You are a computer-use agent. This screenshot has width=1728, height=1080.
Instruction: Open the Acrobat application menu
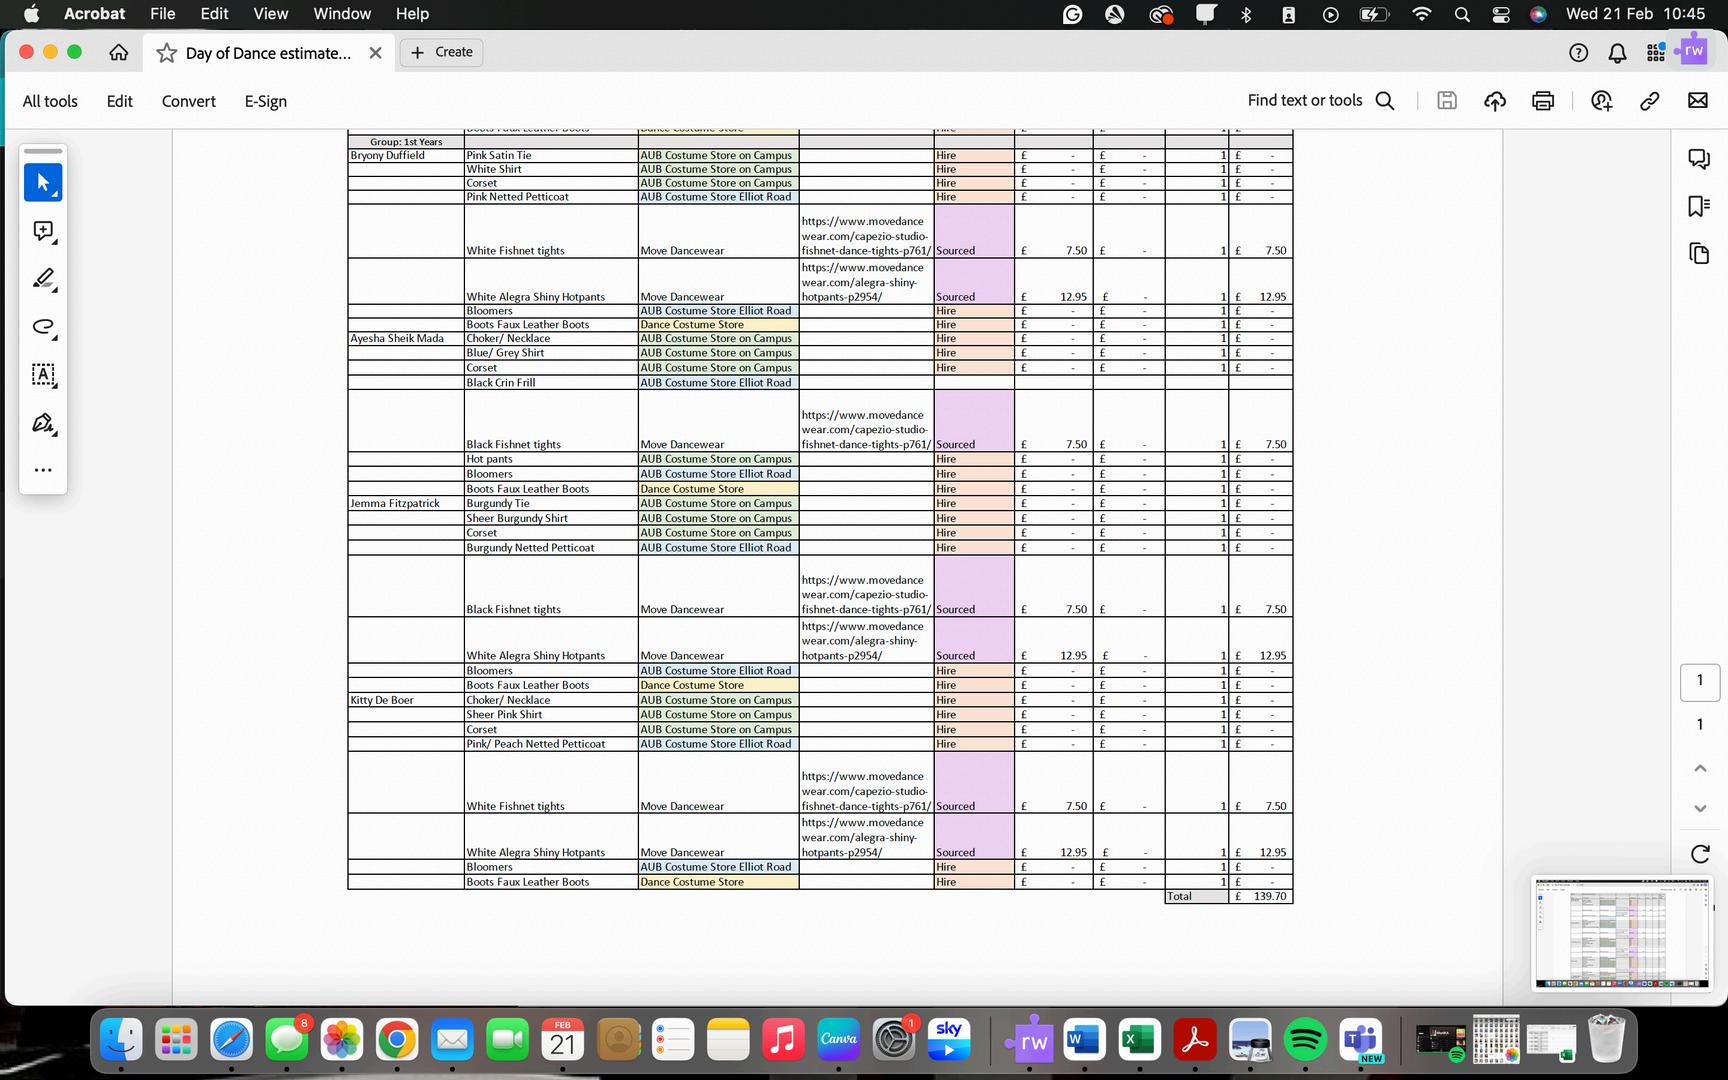[x=94, y=14]
